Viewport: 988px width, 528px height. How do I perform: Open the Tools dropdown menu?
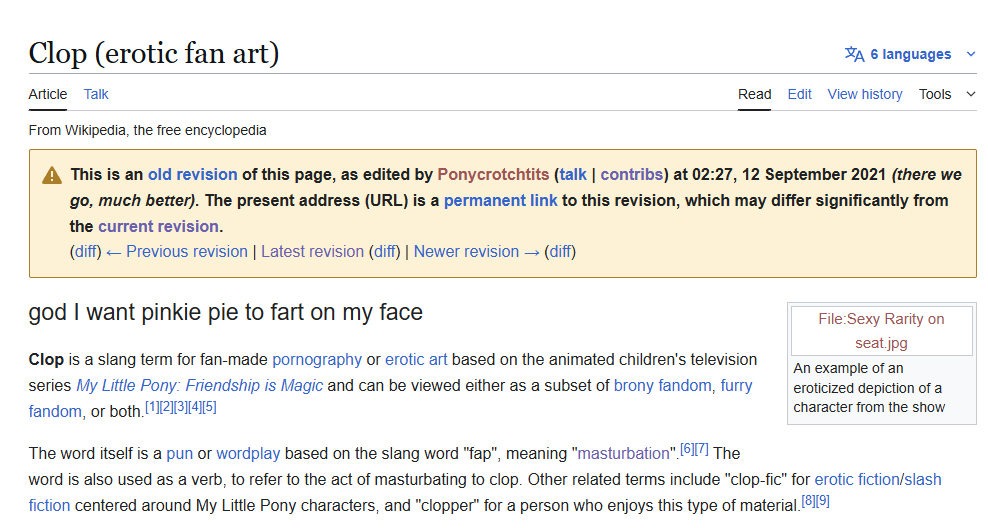(947, 94)
